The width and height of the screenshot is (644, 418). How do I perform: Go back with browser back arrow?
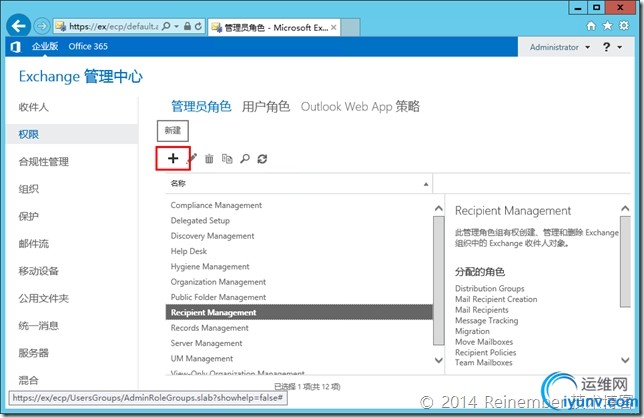[18, 26]
